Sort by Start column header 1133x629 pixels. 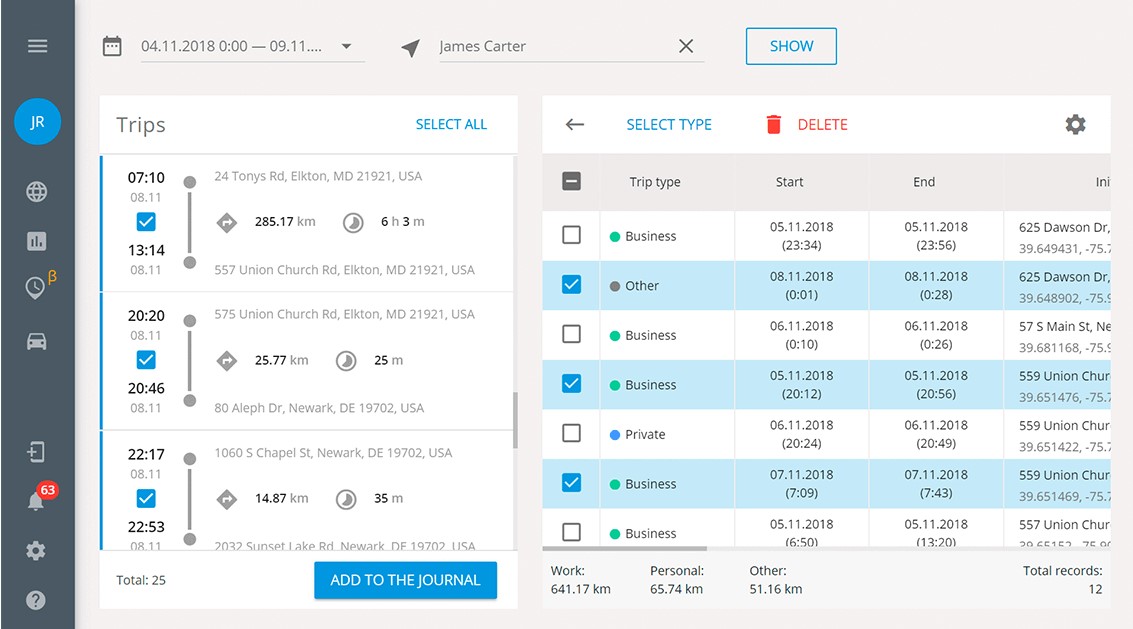pos(789,182)
